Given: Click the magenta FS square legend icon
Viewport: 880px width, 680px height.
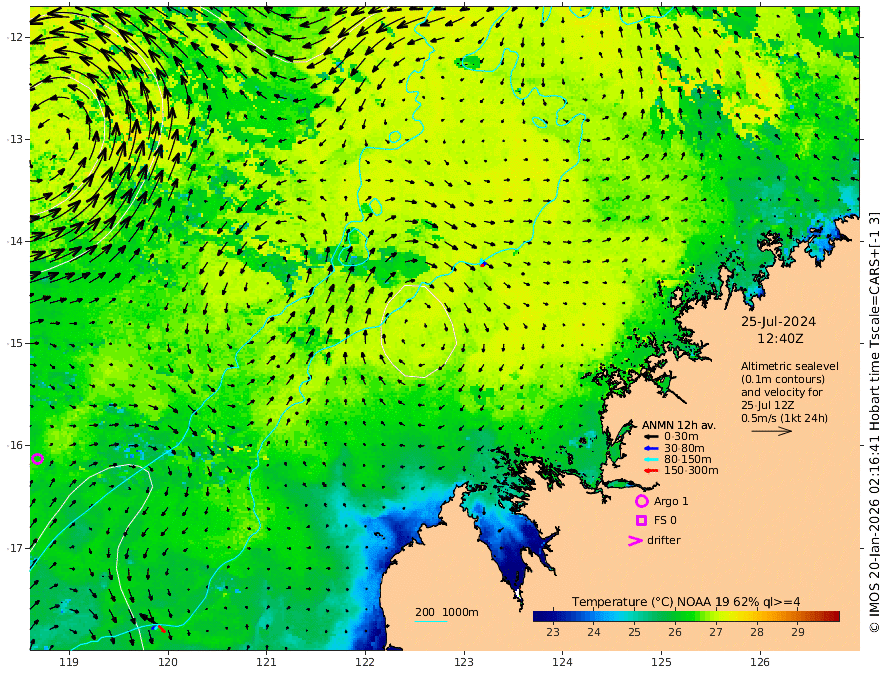Looking at the screenshot, I should [x=641, y=521].
